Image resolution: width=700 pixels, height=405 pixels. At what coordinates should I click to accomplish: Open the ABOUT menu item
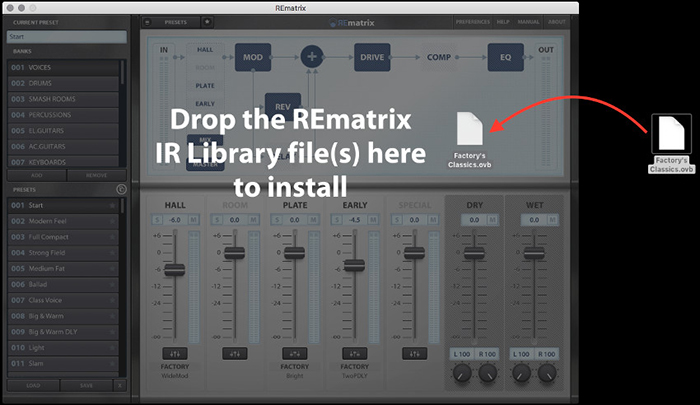(557, 21)
